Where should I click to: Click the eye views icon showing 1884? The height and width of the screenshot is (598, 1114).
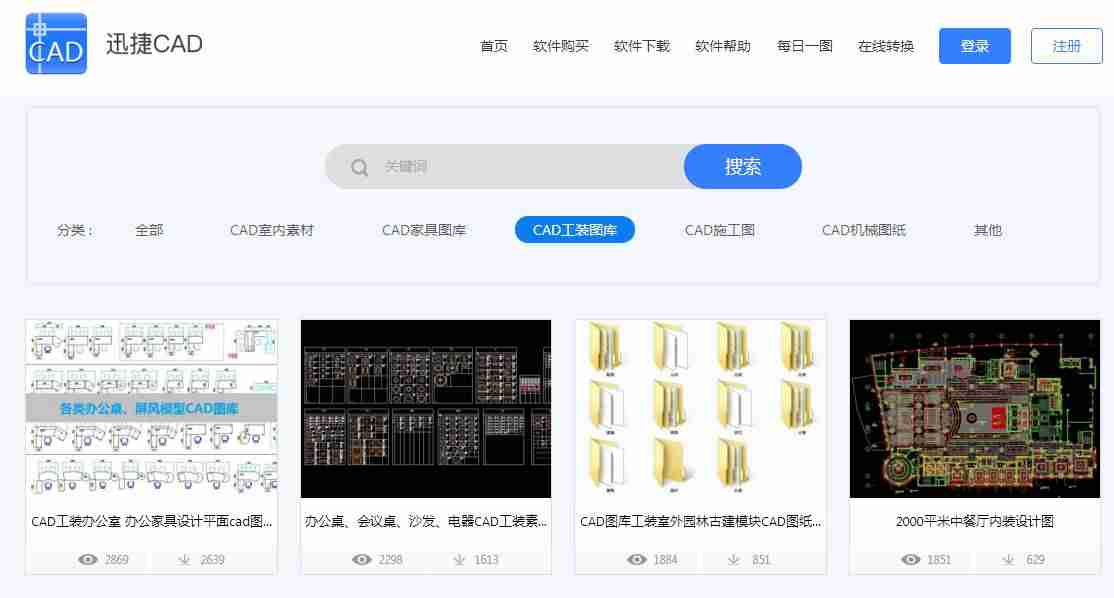coord(637,560)
